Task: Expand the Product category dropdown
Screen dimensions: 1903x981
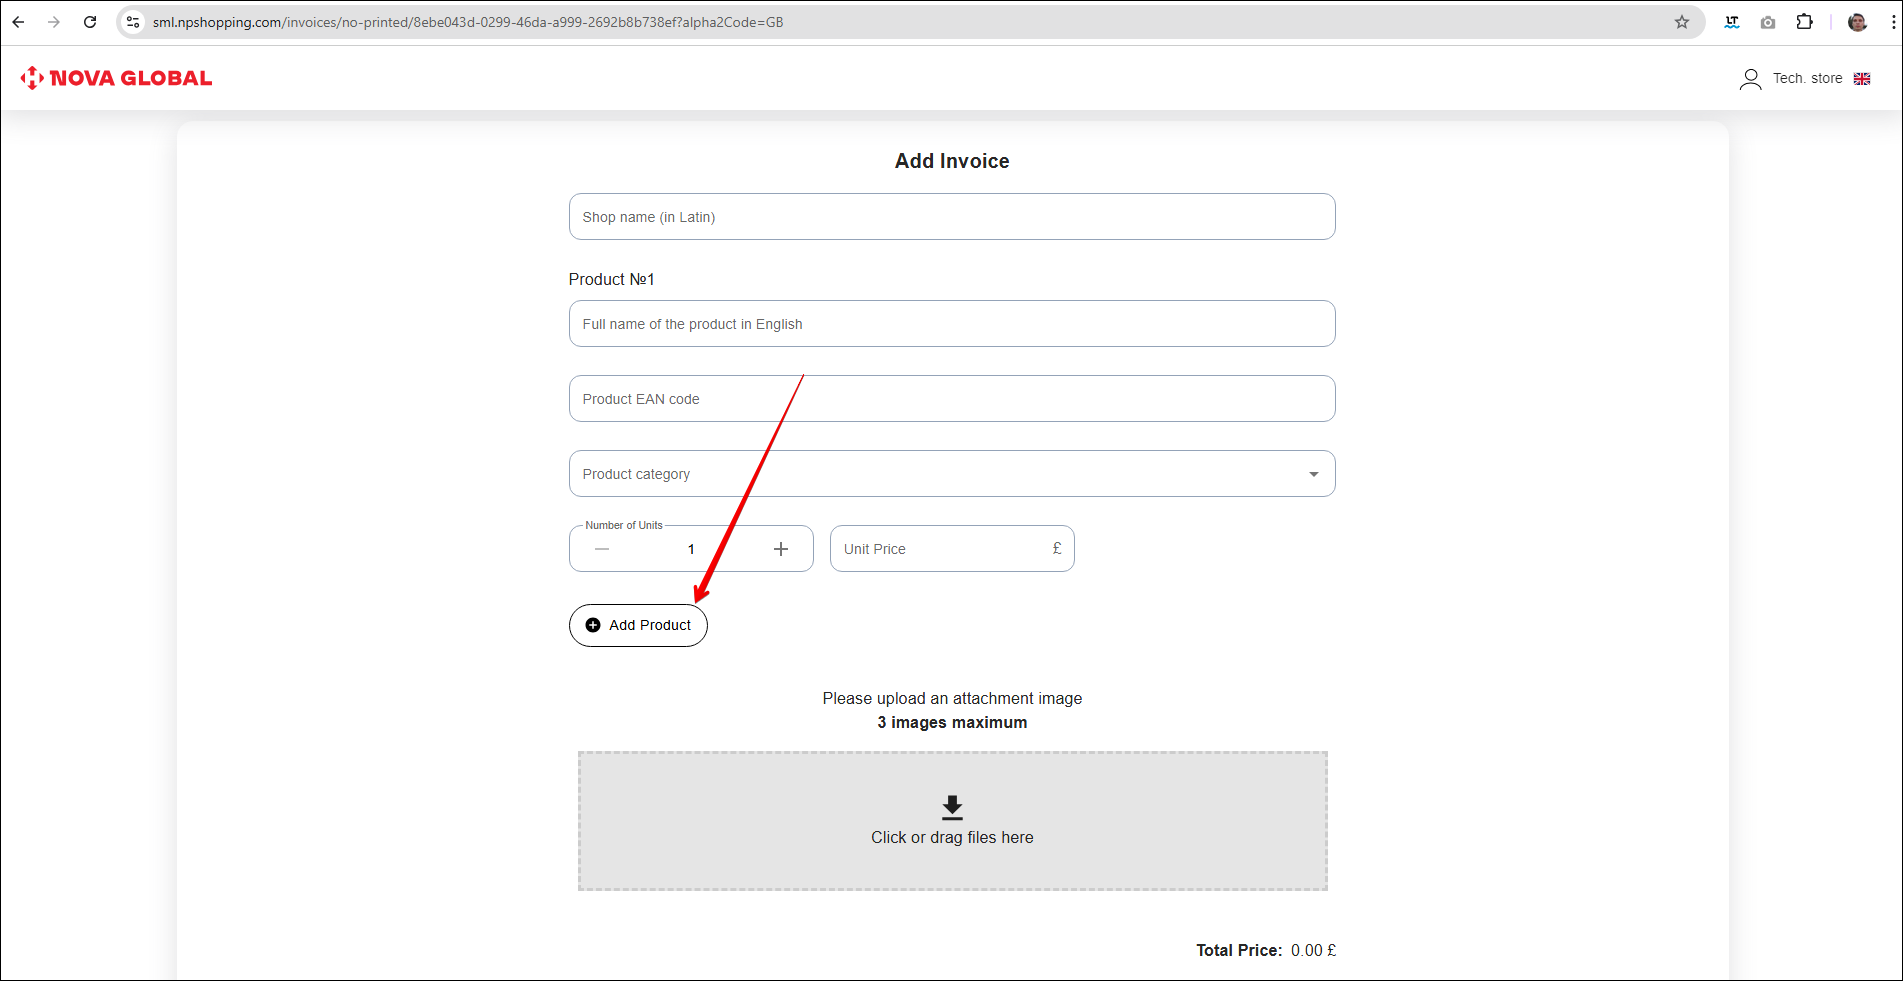Action: tap(1313, 474)
